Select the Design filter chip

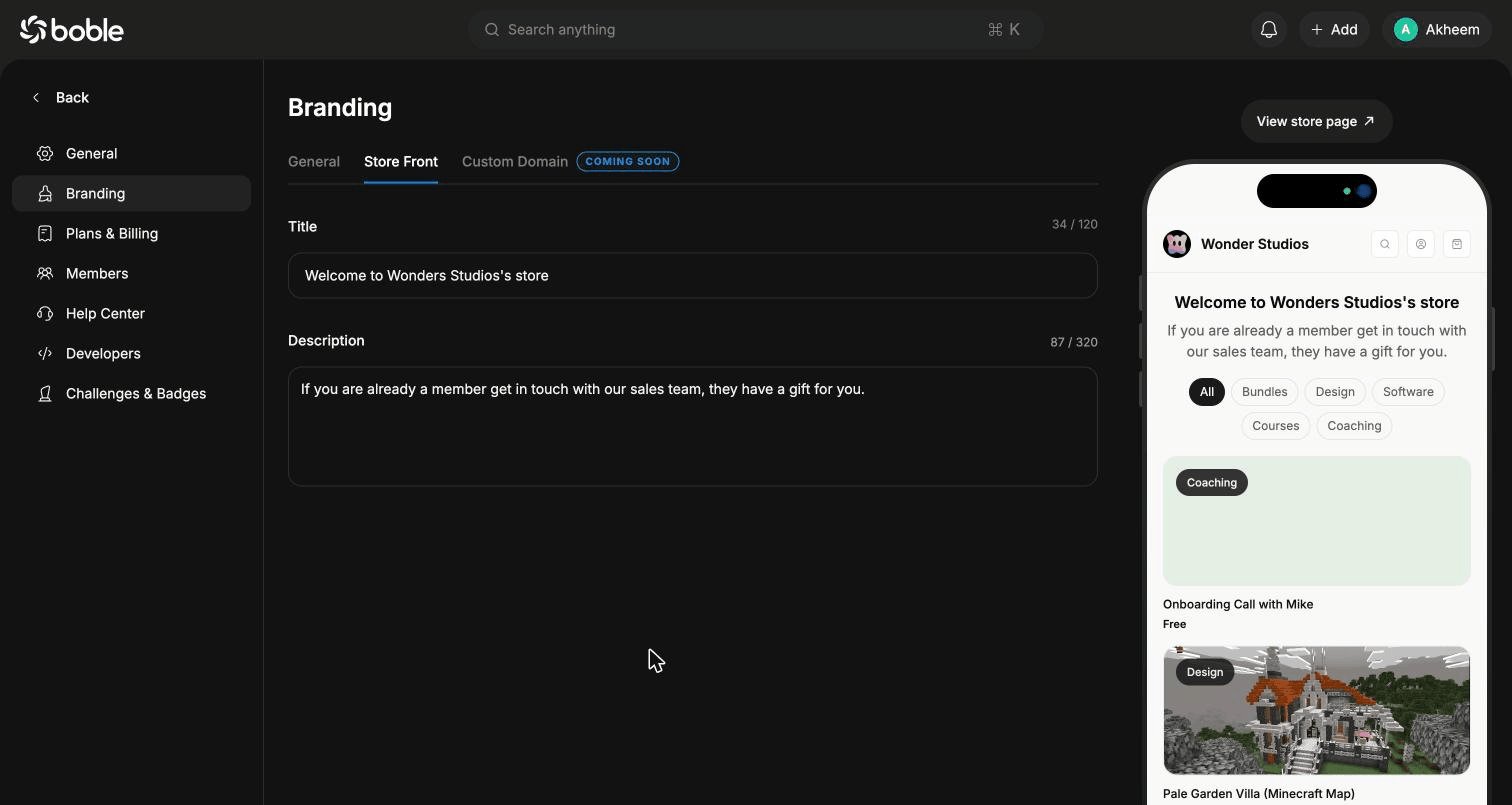click(x=1335, y=392)
